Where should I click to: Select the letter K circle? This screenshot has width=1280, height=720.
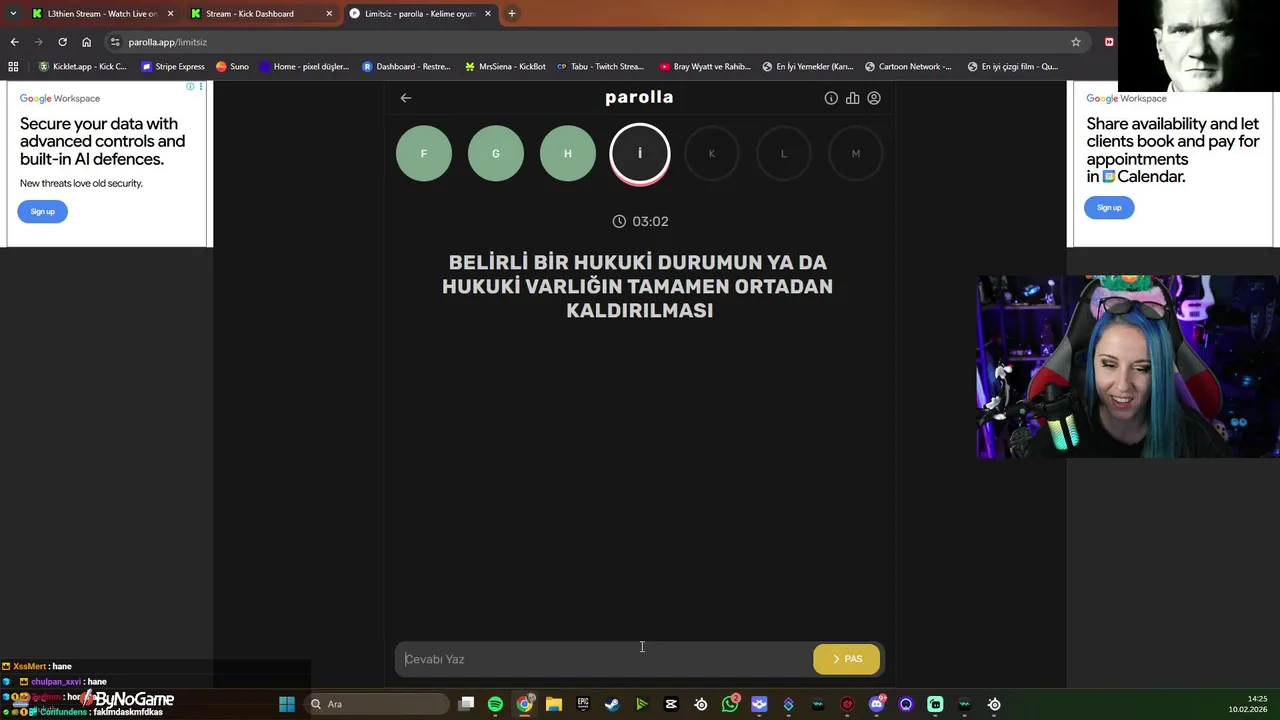(712, 153)
